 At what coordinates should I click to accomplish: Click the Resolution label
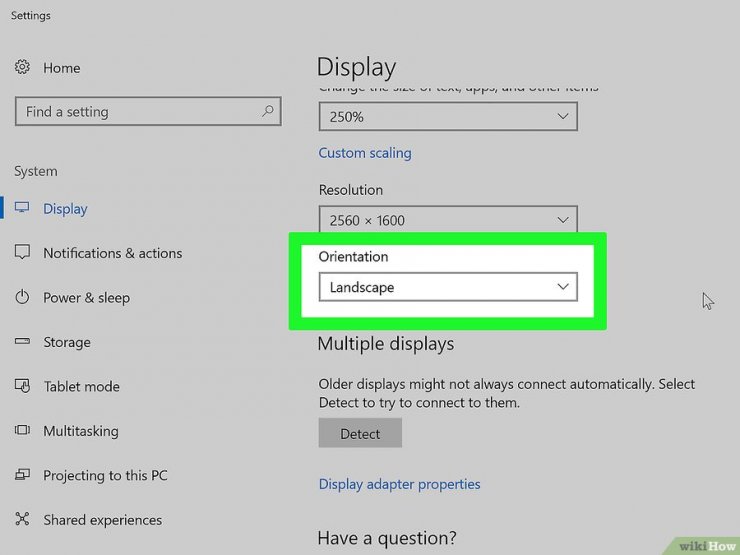[x=351, y=190]
